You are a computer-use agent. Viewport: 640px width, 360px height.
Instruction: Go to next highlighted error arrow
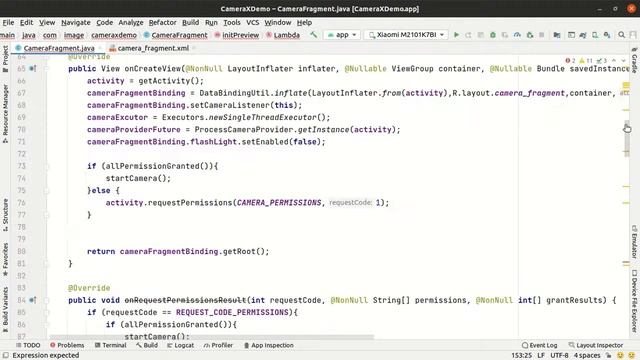[x=623, y=60]
